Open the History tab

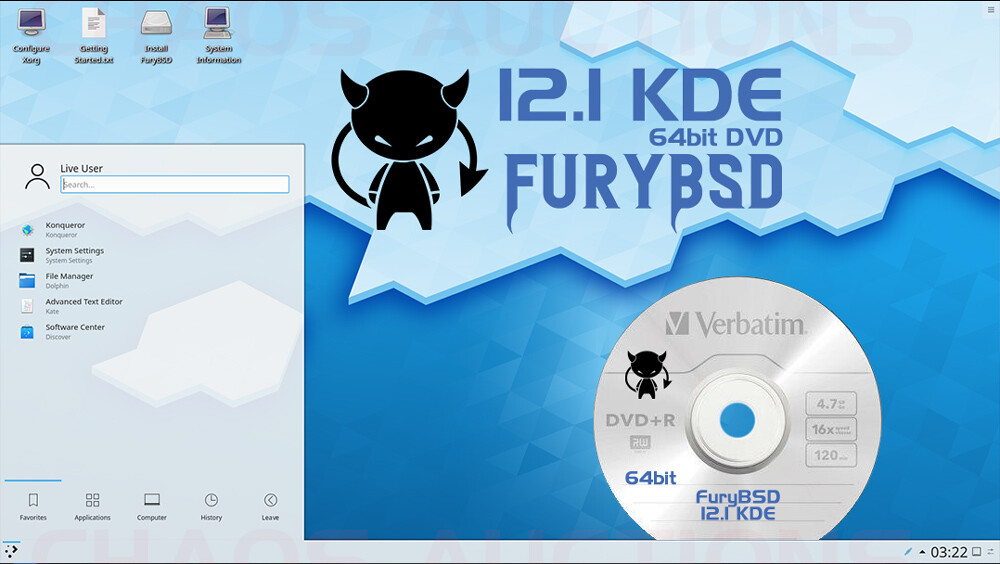(x=211, y=507)
